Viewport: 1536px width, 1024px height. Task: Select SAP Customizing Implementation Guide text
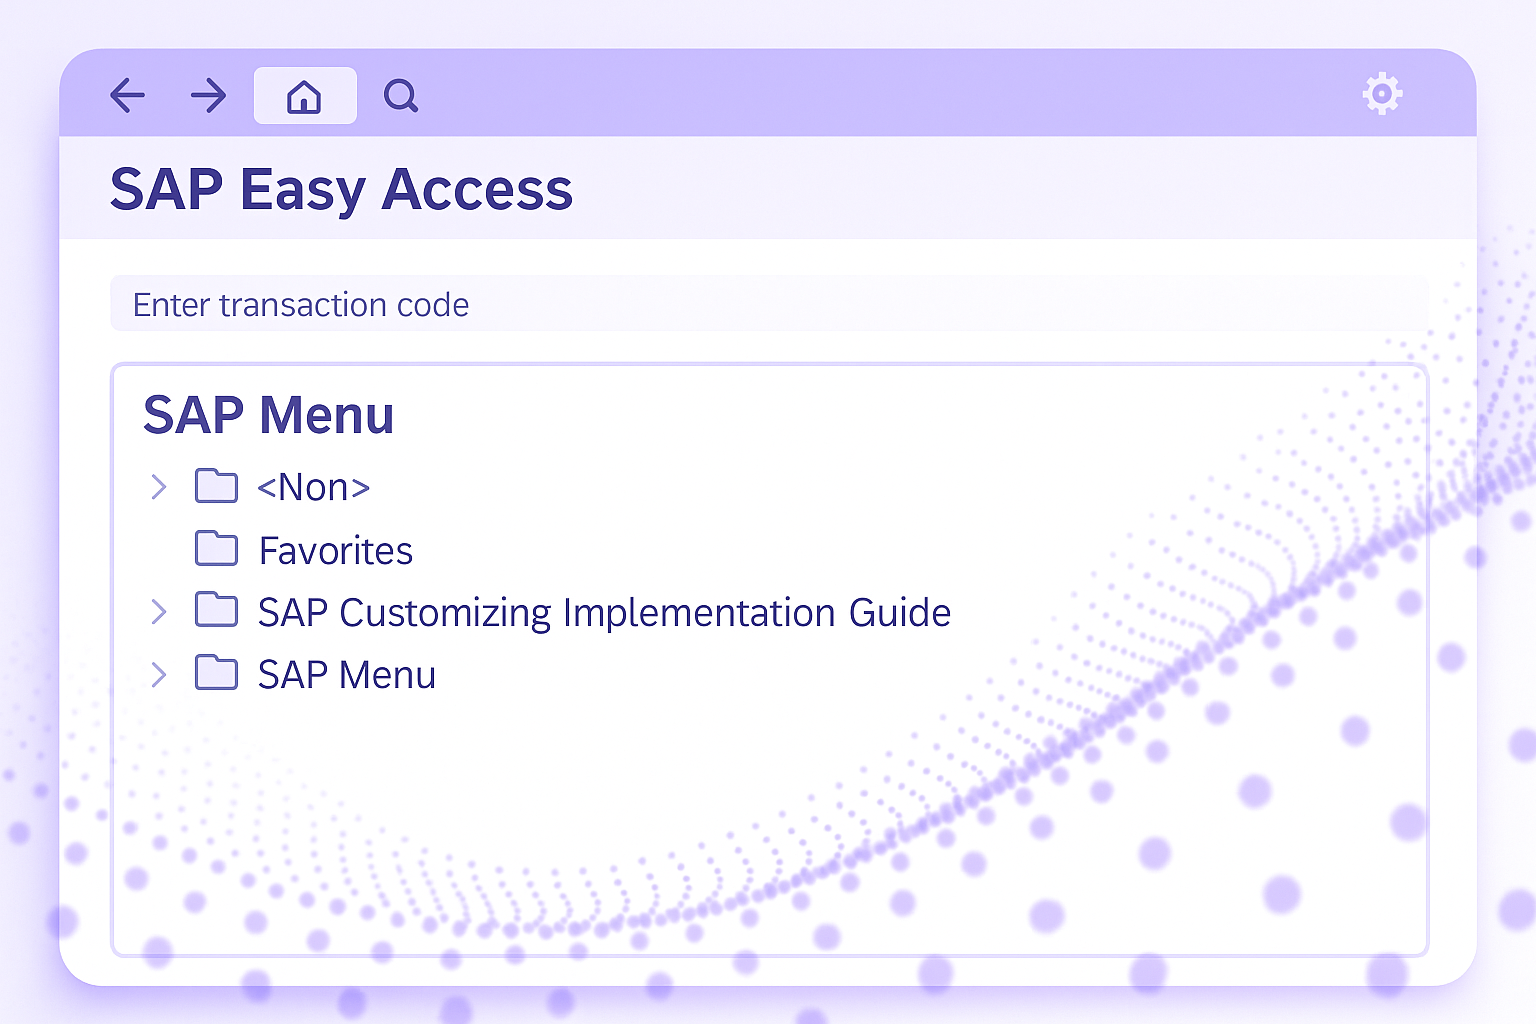click(x=604, y=613)
